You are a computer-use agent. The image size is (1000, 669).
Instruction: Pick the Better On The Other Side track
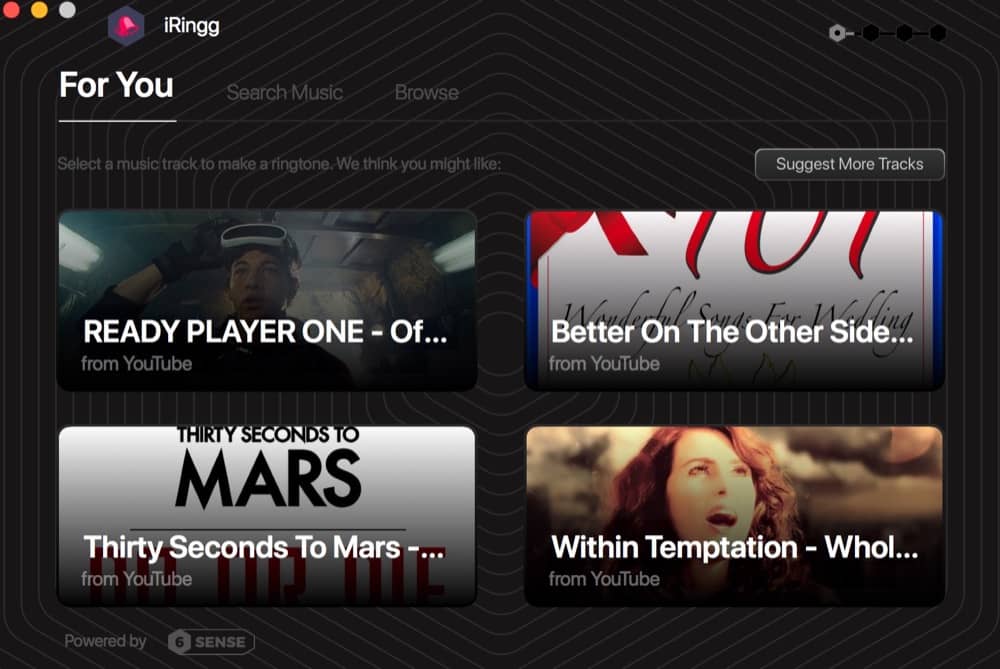tap(734, 300)
